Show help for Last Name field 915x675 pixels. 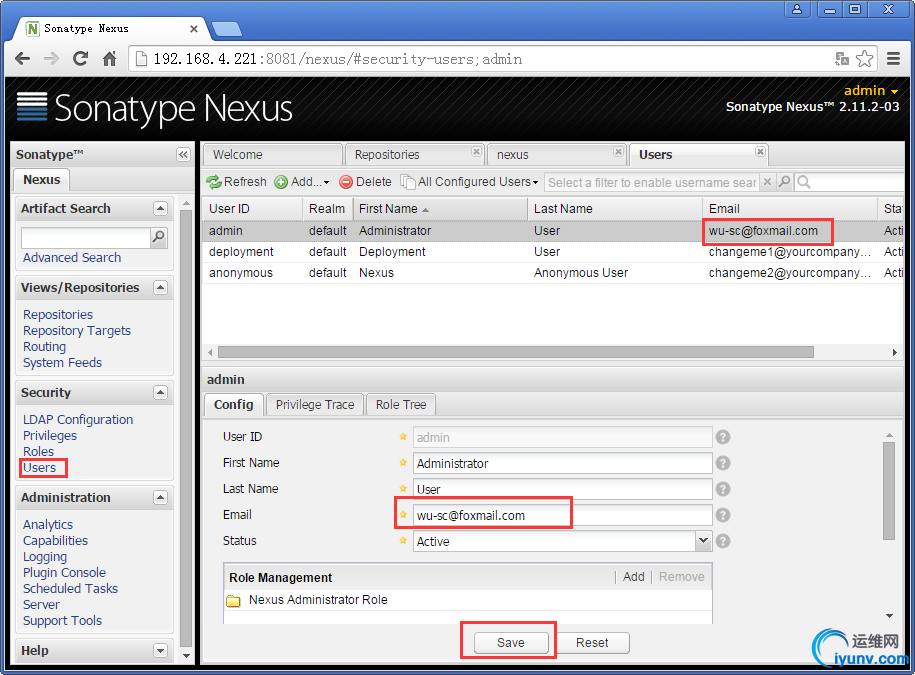pyautogui.click(x=723, y=489)
